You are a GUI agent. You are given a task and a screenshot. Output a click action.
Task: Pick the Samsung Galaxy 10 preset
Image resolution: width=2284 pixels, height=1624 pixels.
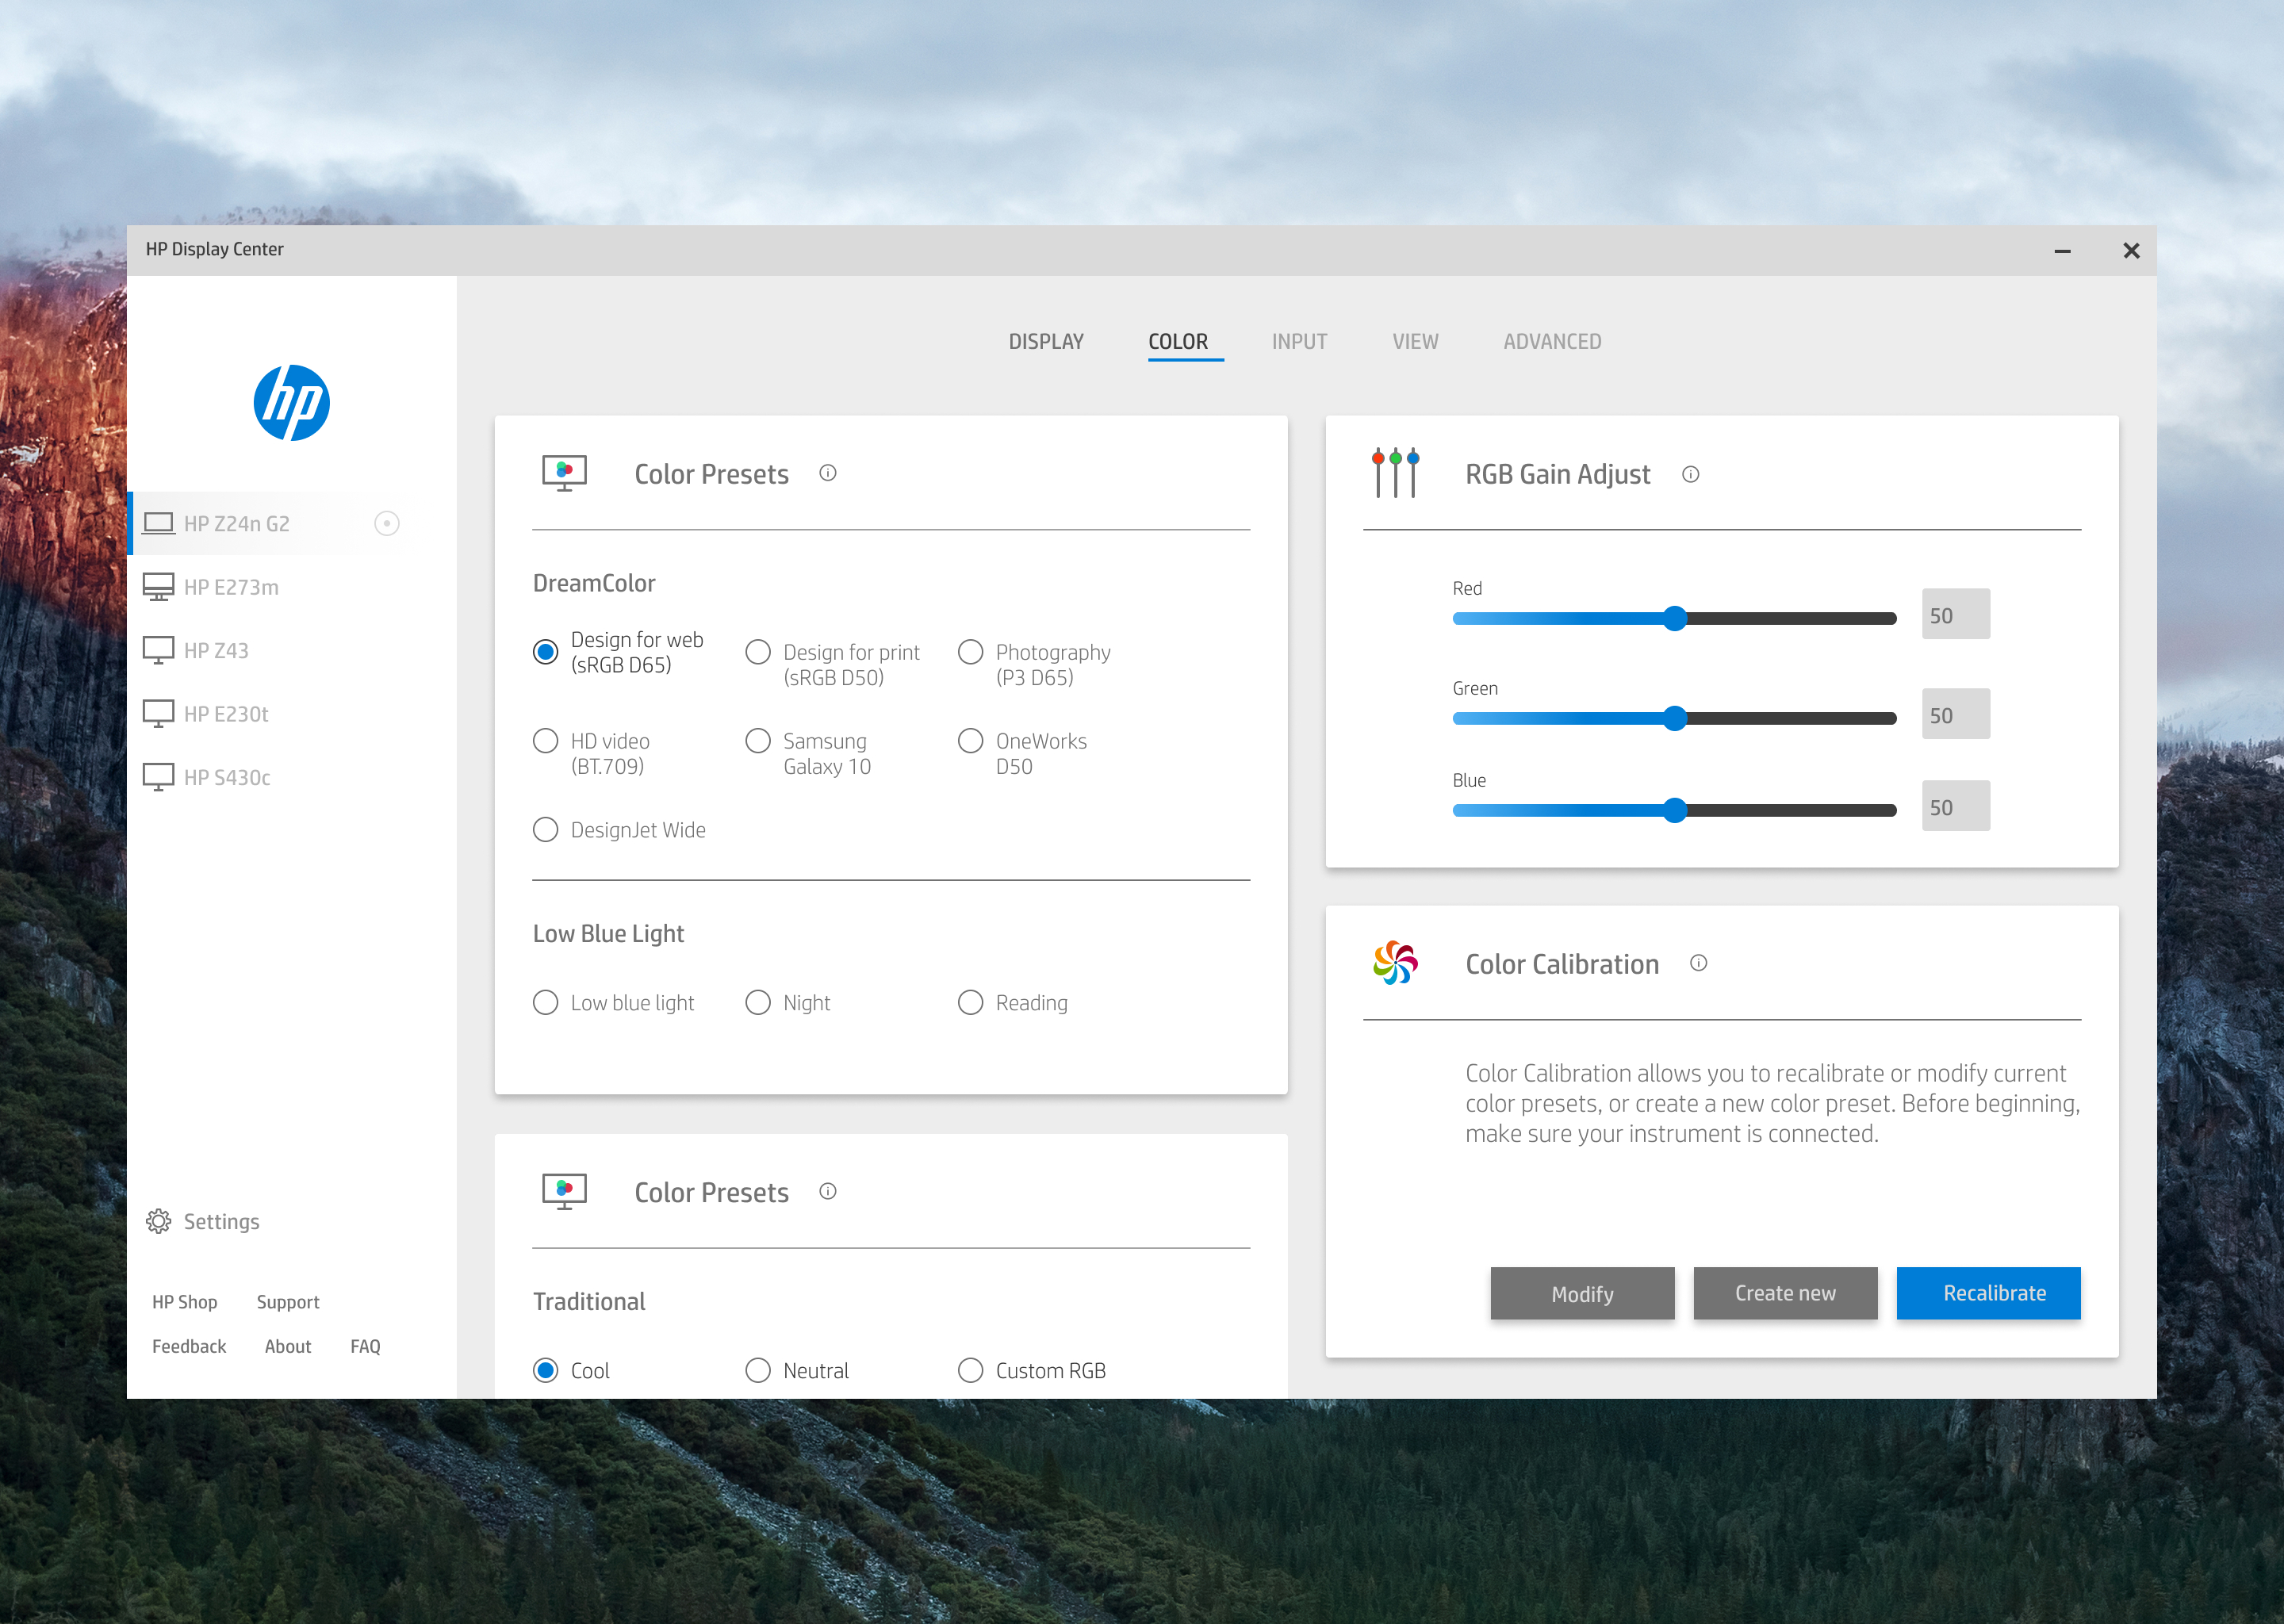pyautogui.click(x=758, y=741)
